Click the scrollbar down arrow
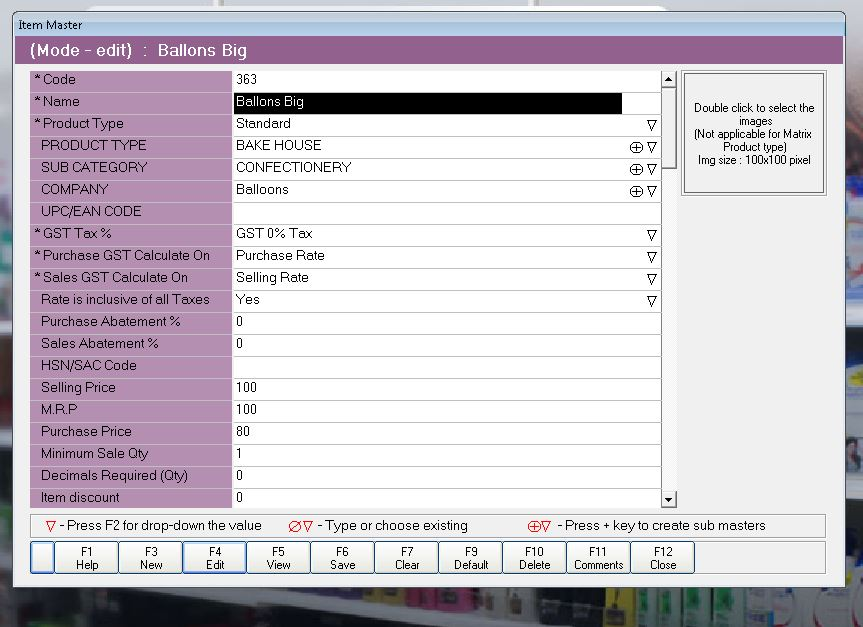863x627 pixels. click(668, 499)
